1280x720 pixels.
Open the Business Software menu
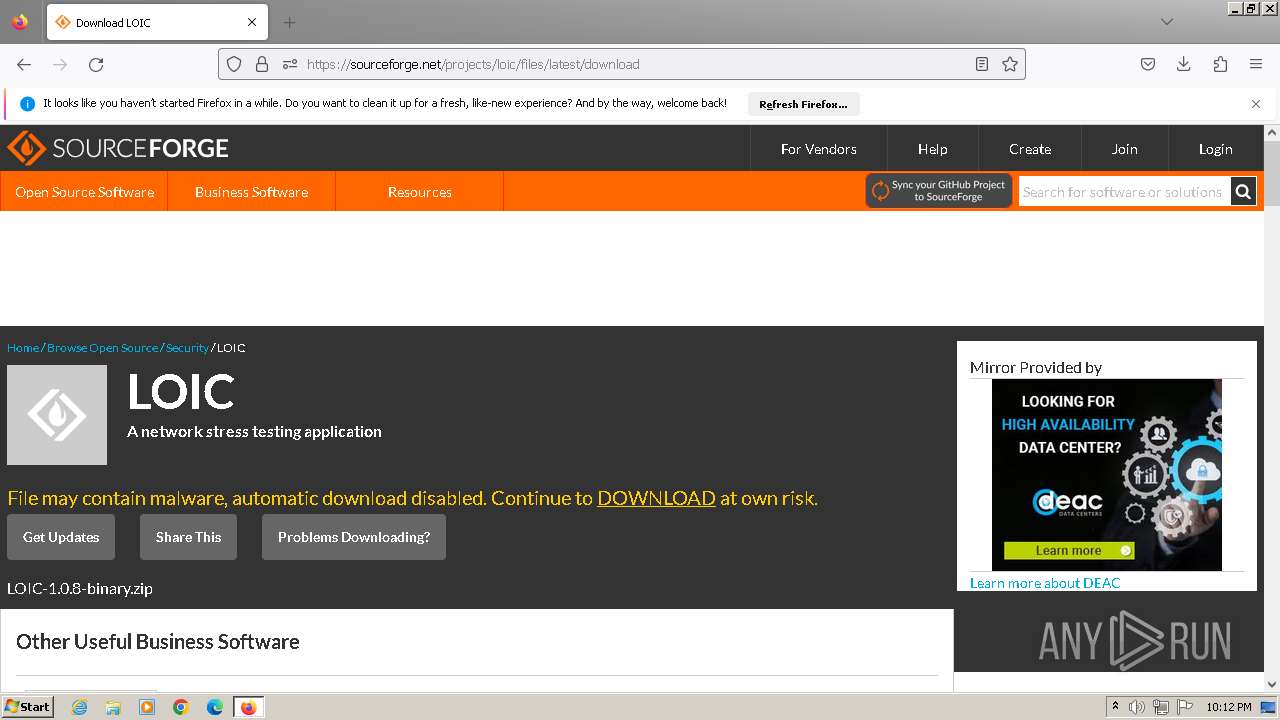(252, 192)
